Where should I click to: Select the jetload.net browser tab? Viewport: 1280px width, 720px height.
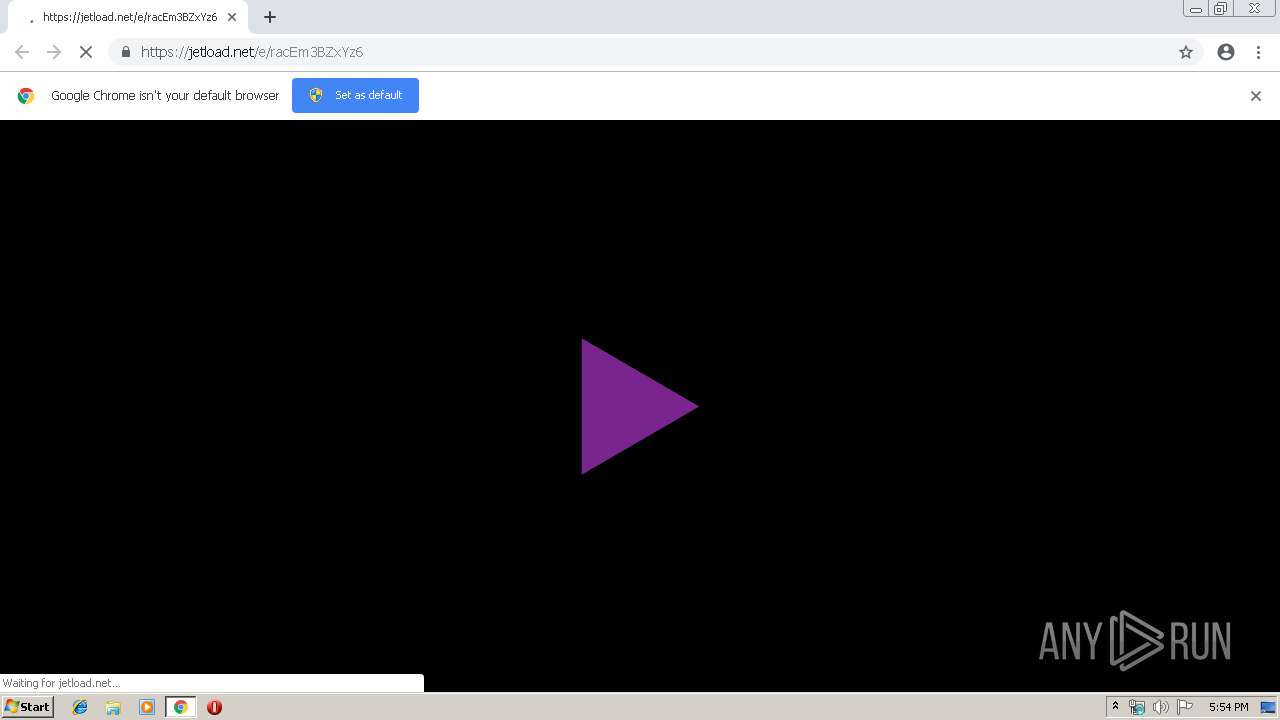pos(128,17)
